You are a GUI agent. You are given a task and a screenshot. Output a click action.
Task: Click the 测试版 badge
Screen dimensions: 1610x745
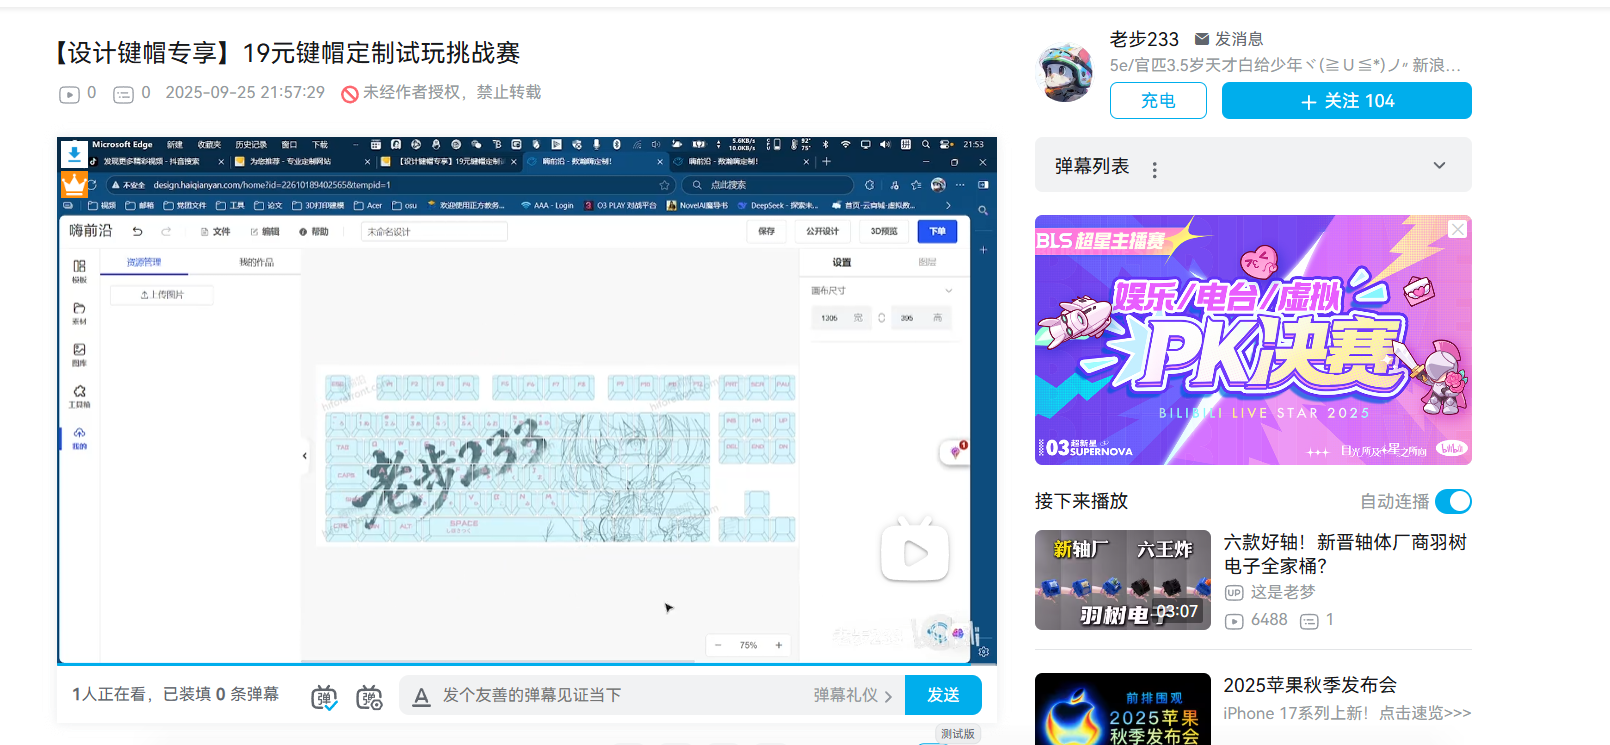pos(957,734)
